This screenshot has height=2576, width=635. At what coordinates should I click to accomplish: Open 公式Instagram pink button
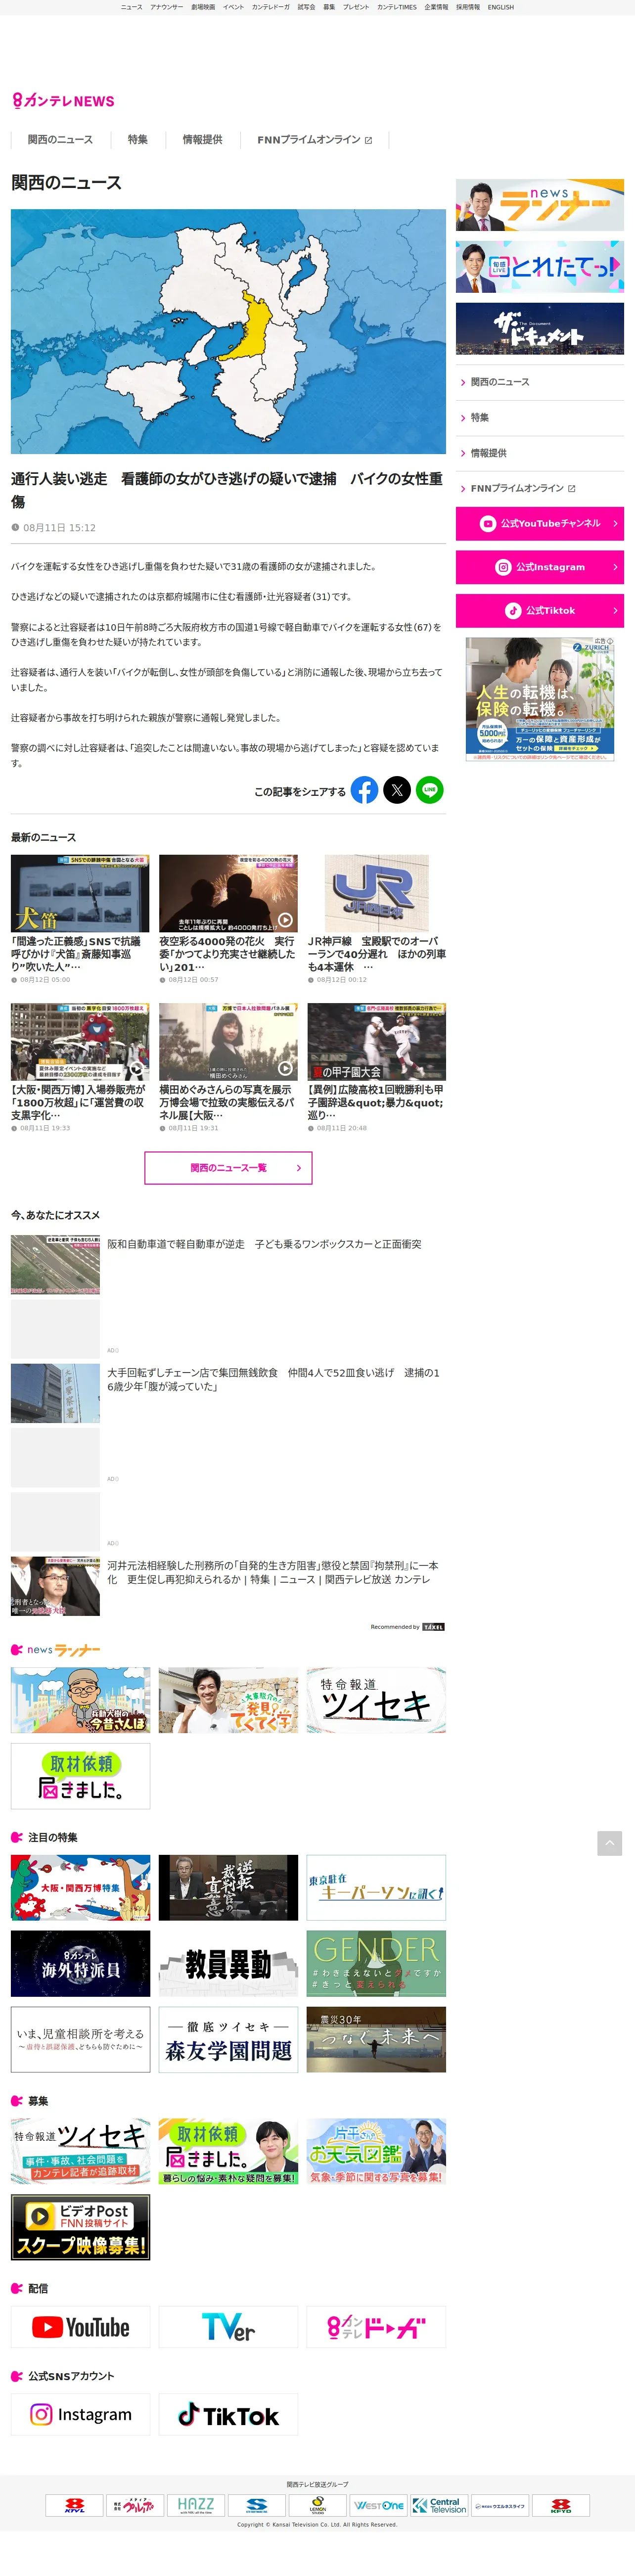[x=540, y=567]
